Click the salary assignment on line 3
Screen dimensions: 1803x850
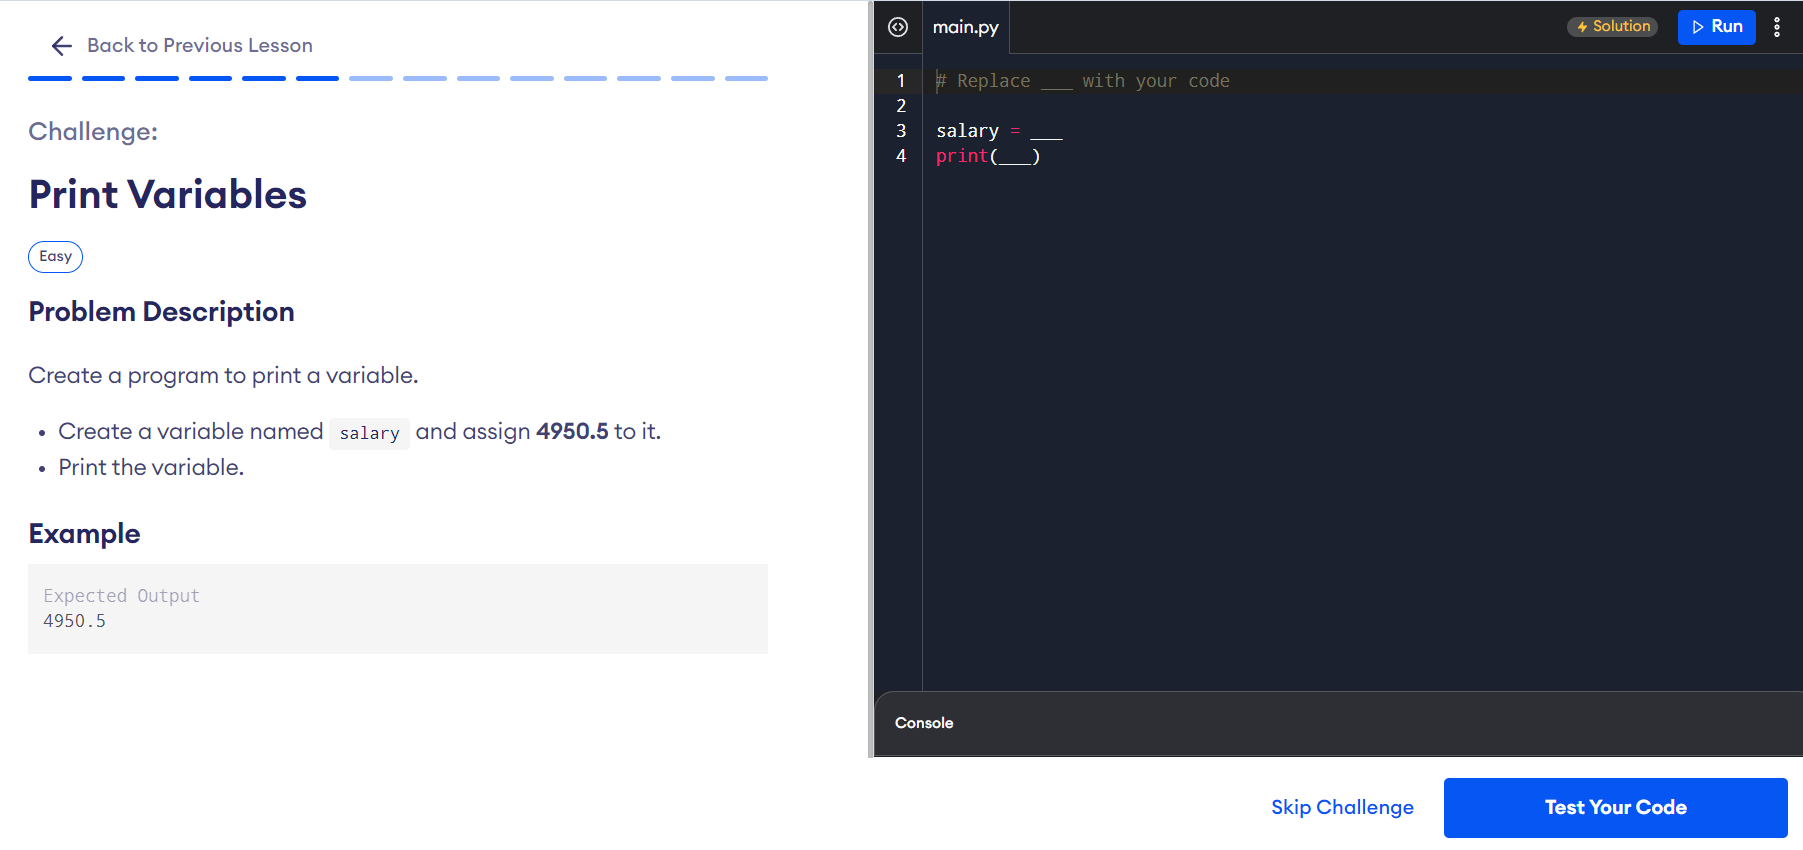click(x=999, y=131)
